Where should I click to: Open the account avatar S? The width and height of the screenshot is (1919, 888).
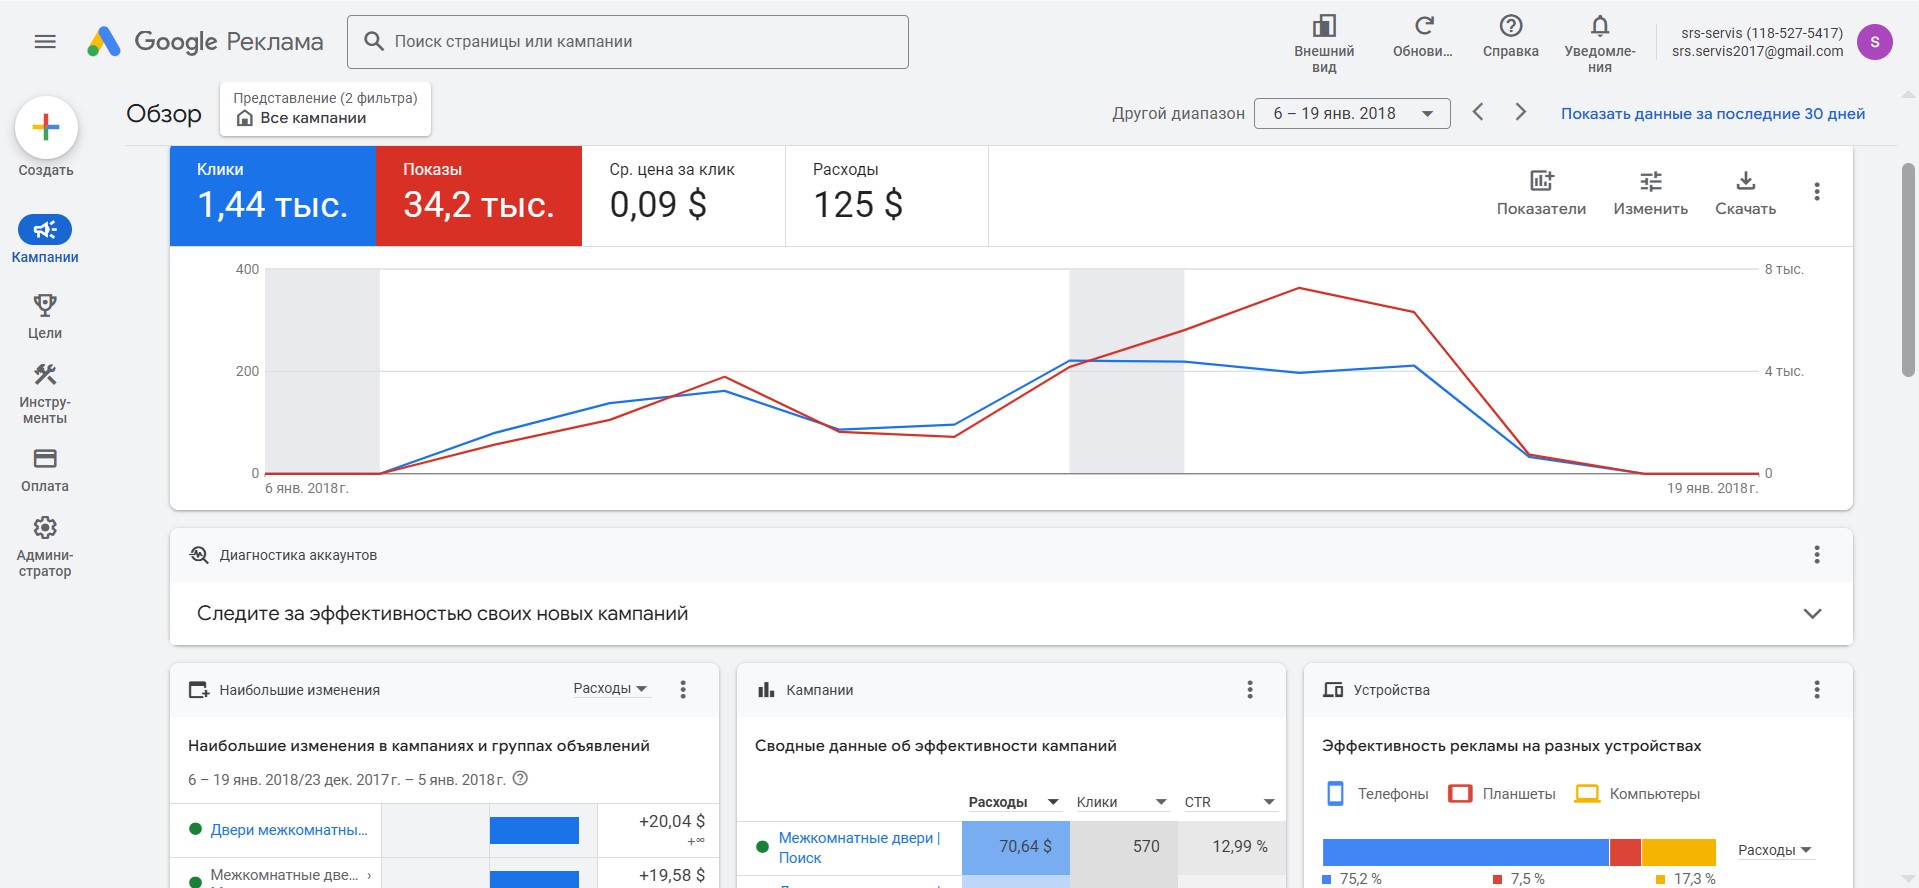[x=1874, y=42]
